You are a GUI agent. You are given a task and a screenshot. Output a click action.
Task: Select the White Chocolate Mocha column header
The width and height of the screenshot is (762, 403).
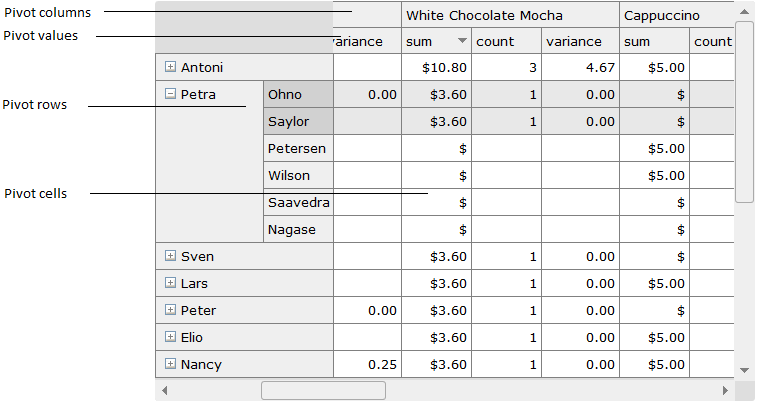tap(484, 16)
